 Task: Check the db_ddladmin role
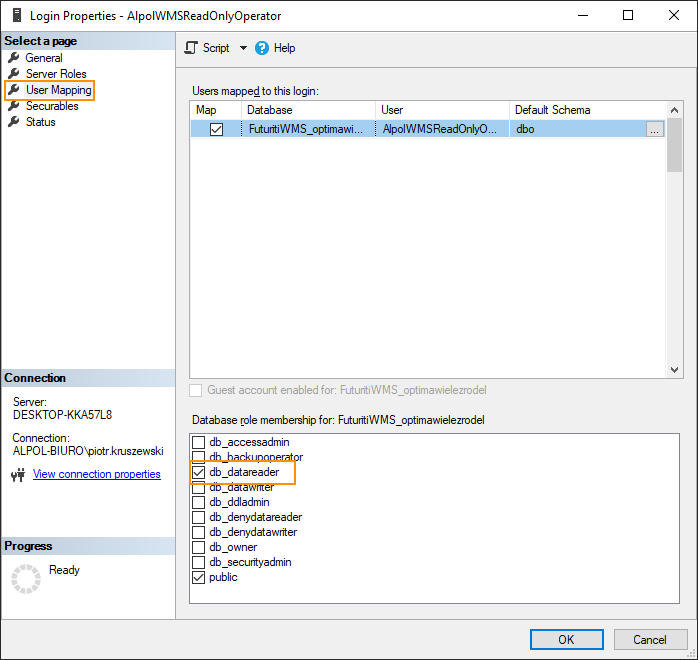199,502
